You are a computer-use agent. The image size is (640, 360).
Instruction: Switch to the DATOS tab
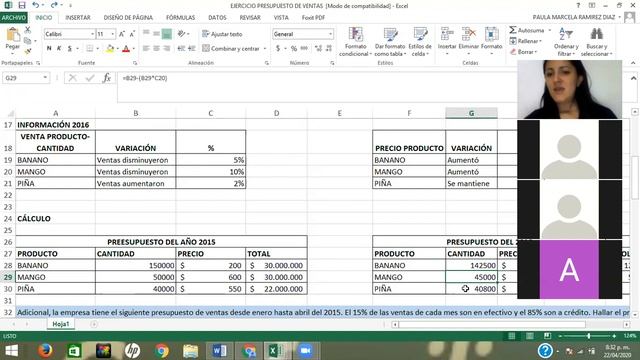[x=217, y=18]
